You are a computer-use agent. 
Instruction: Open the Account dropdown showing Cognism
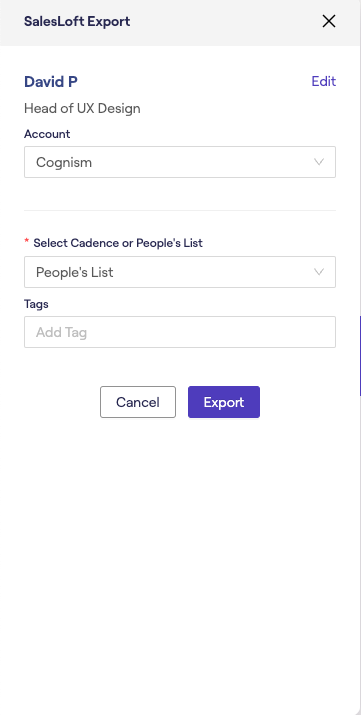180,162
